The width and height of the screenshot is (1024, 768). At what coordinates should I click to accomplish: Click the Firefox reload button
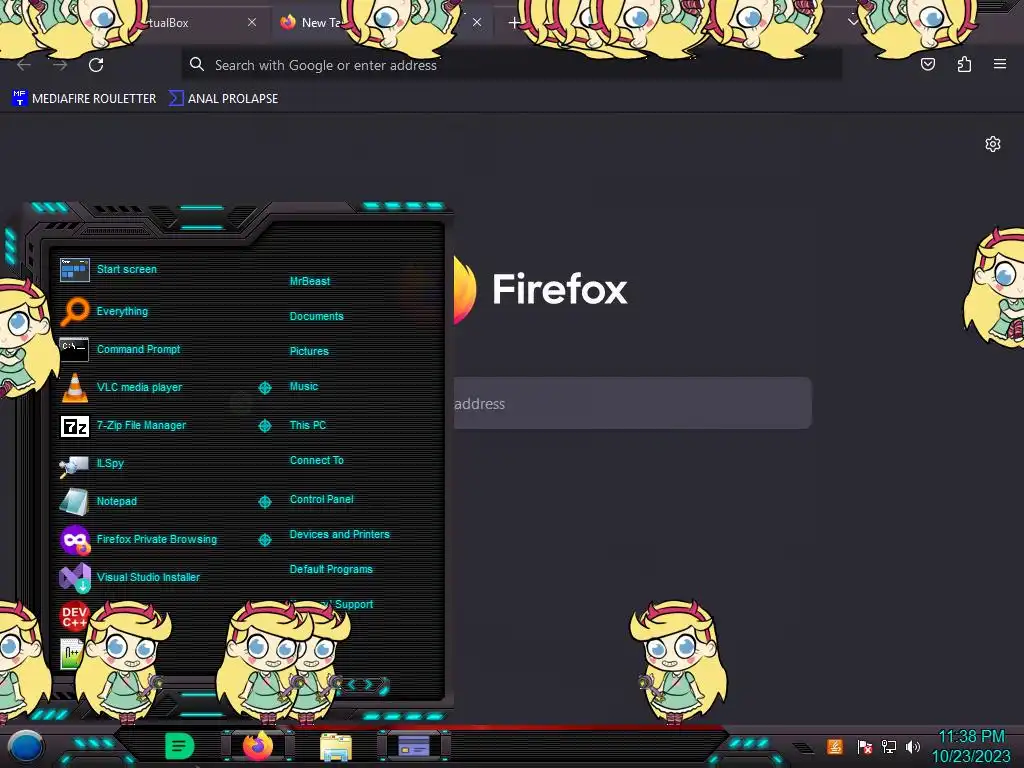(x=96, y=65)
